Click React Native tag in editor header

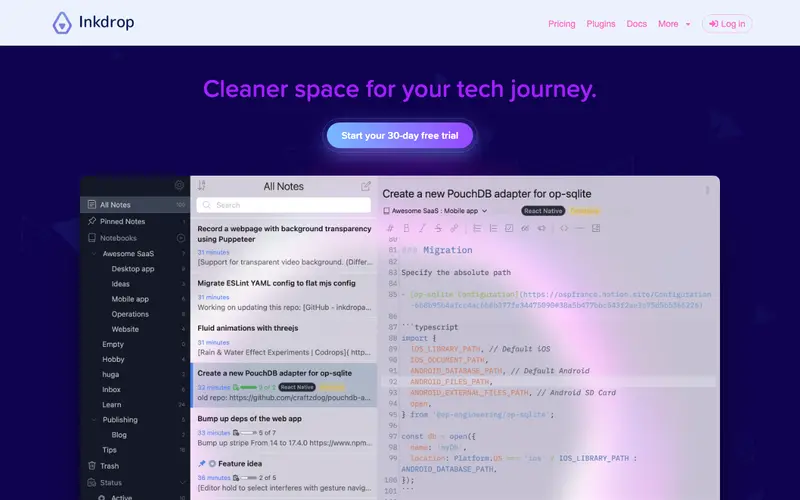[543, 211]
